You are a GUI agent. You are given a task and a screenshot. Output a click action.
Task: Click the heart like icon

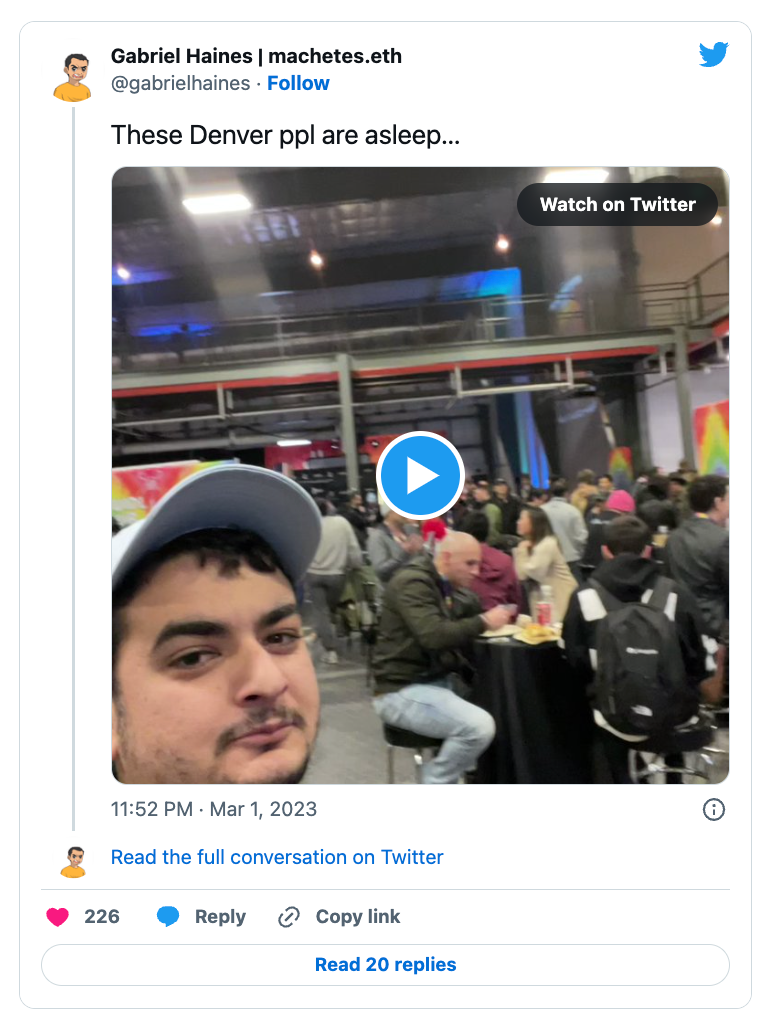tap(58, 917)
